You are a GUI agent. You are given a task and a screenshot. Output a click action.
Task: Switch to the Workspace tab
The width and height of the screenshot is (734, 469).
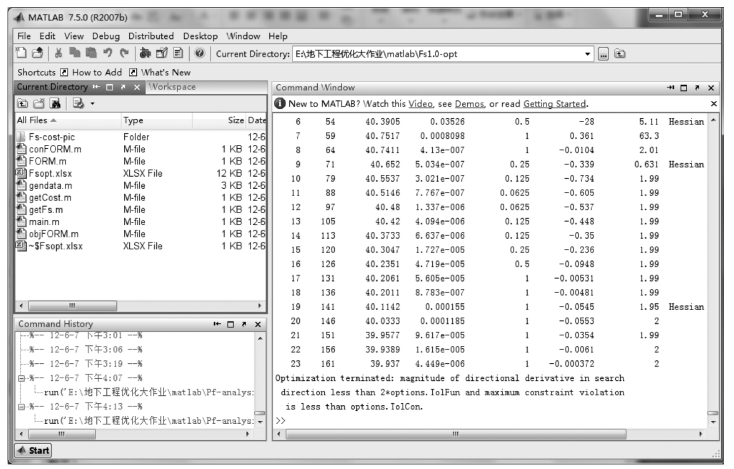pos(172,87)
